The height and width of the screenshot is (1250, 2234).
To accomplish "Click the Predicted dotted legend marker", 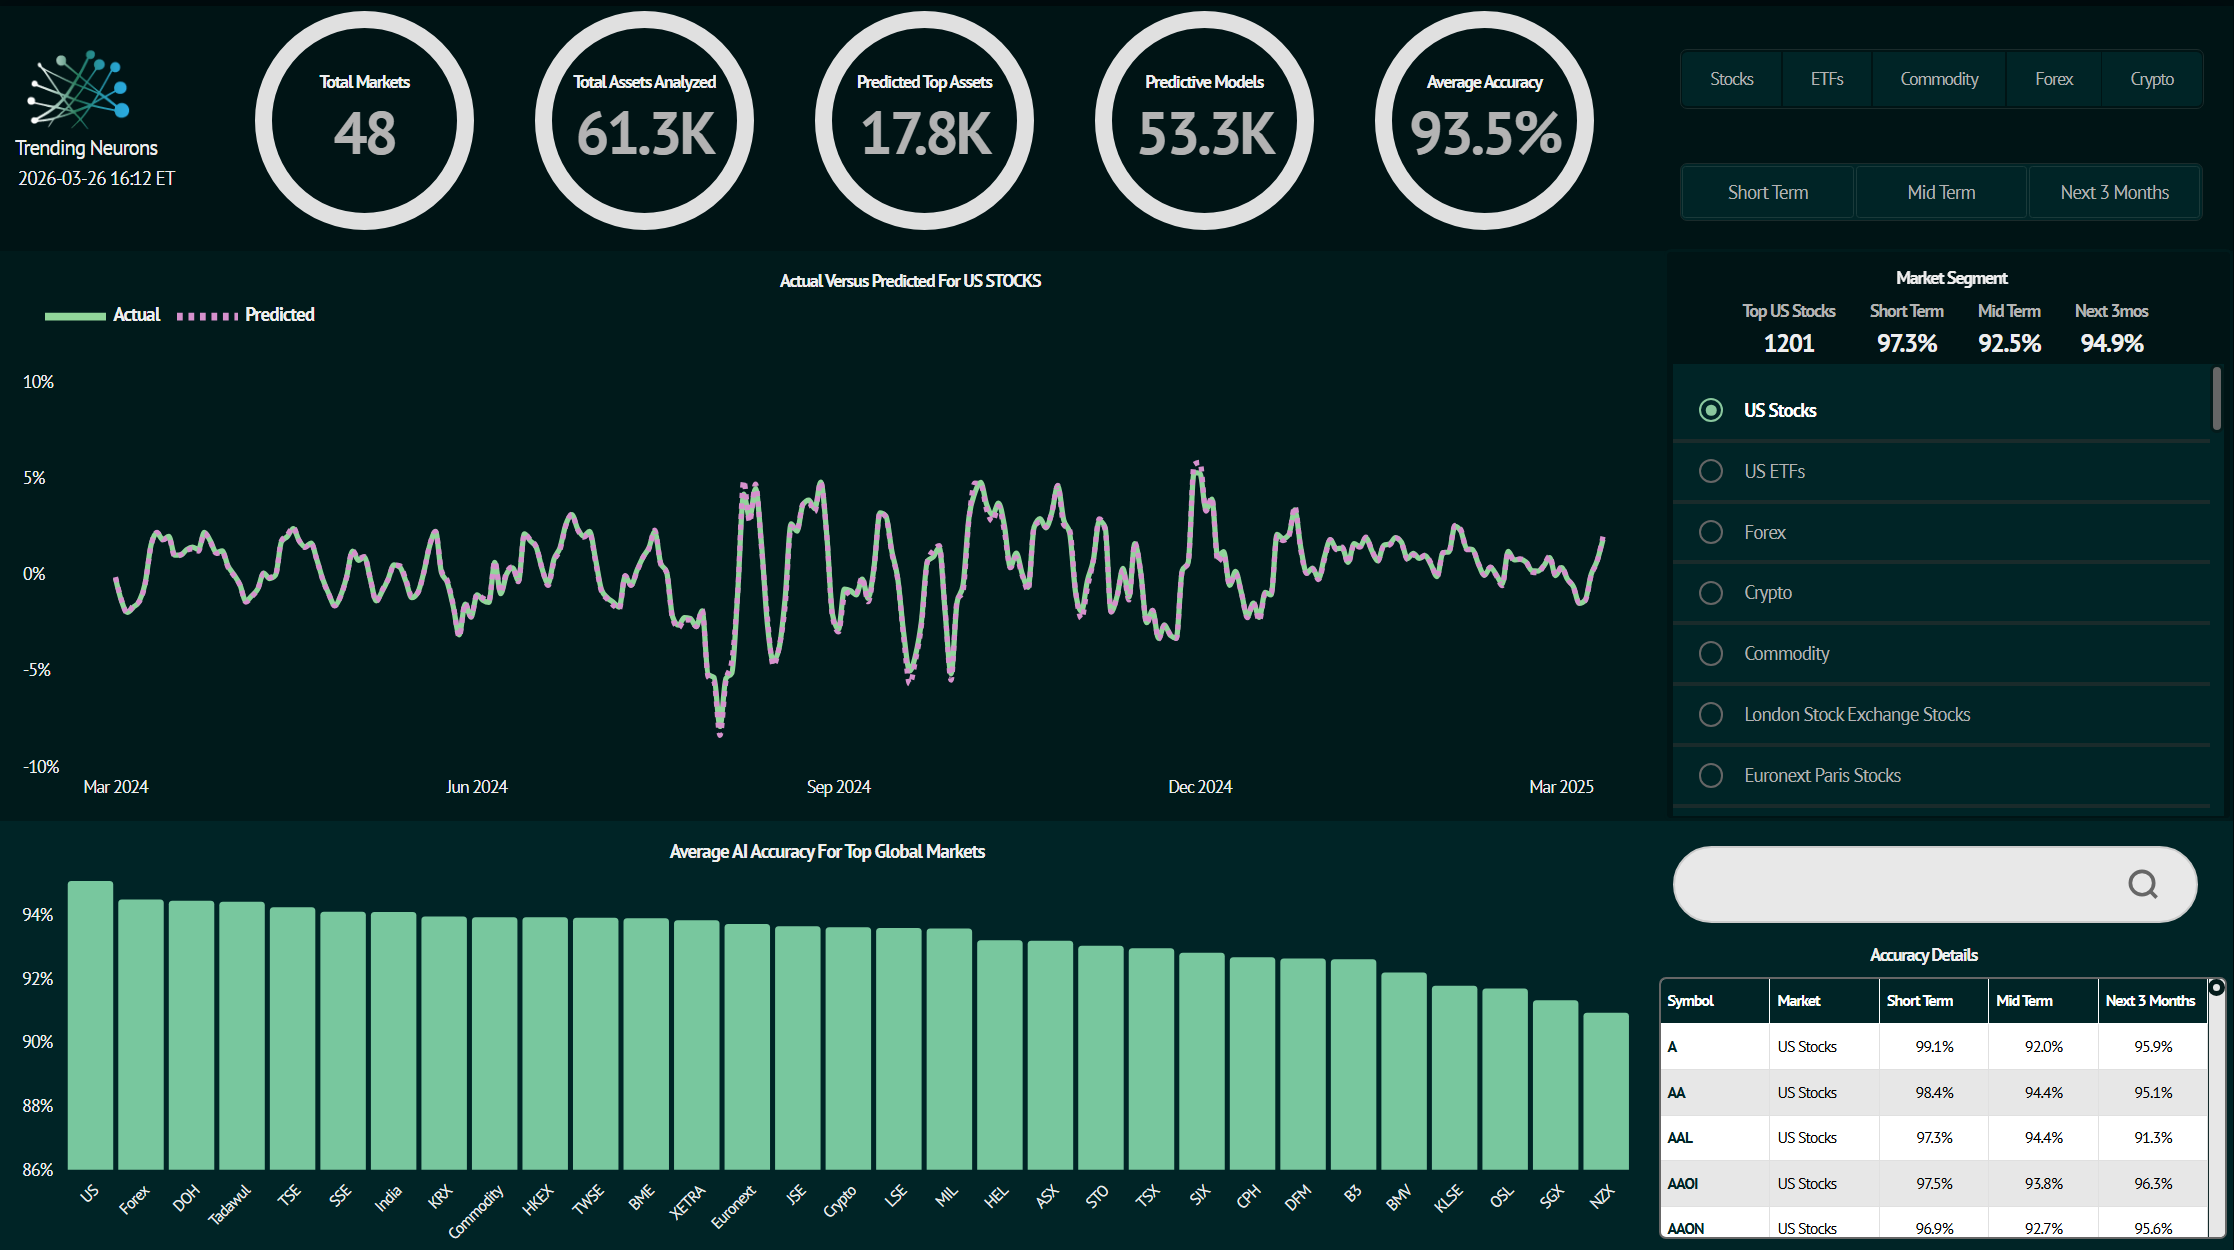I will (x=207, y=316).
